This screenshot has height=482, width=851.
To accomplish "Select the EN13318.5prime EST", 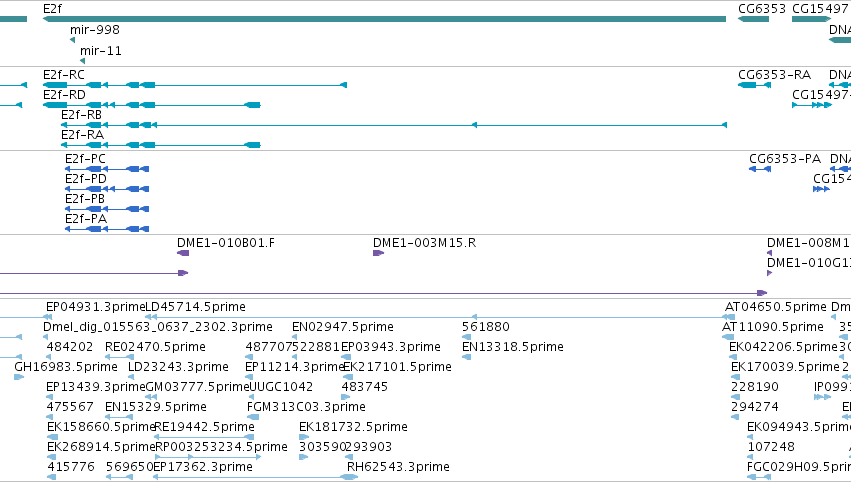I will pos(466,357).
